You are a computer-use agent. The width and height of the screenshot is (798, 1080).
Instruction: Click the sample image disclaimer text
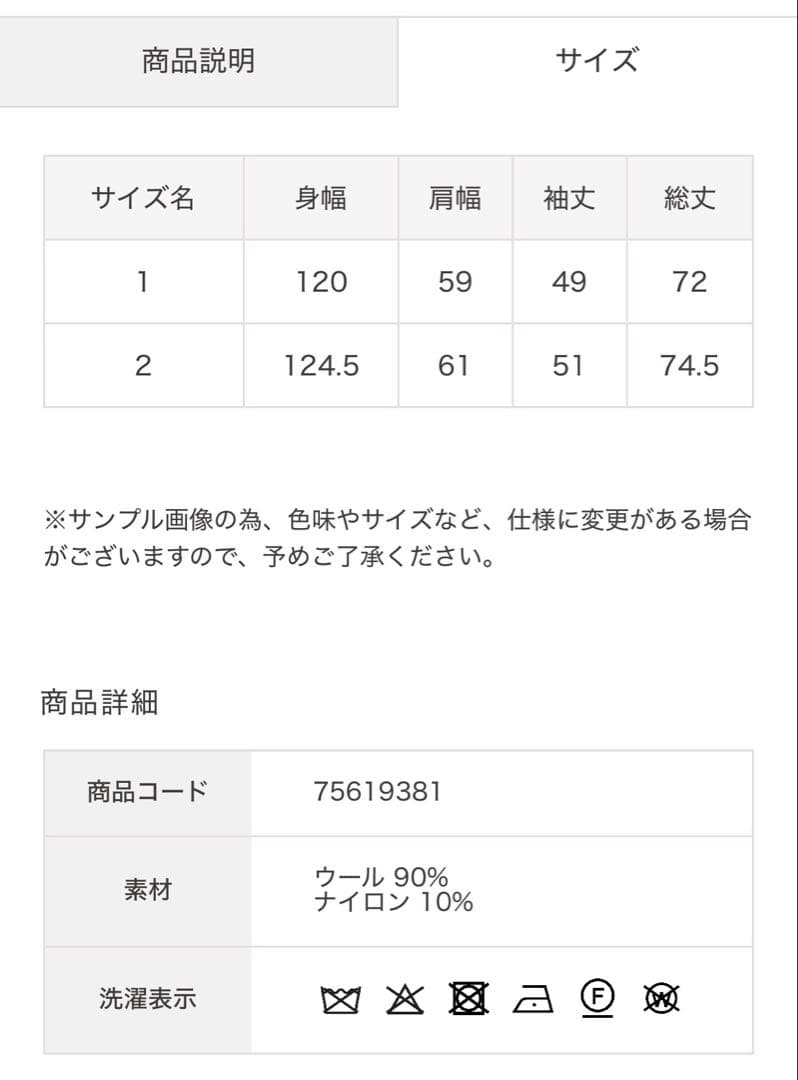pyautogui.click(x=398, y=537)
